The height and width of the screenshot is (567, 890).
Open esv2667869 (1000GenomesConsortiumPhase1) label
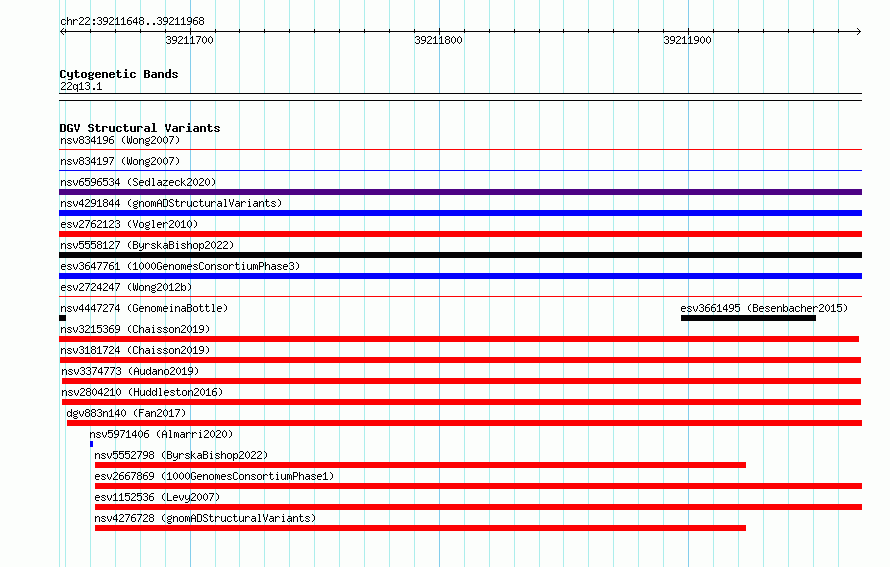[x=214, y=476]
